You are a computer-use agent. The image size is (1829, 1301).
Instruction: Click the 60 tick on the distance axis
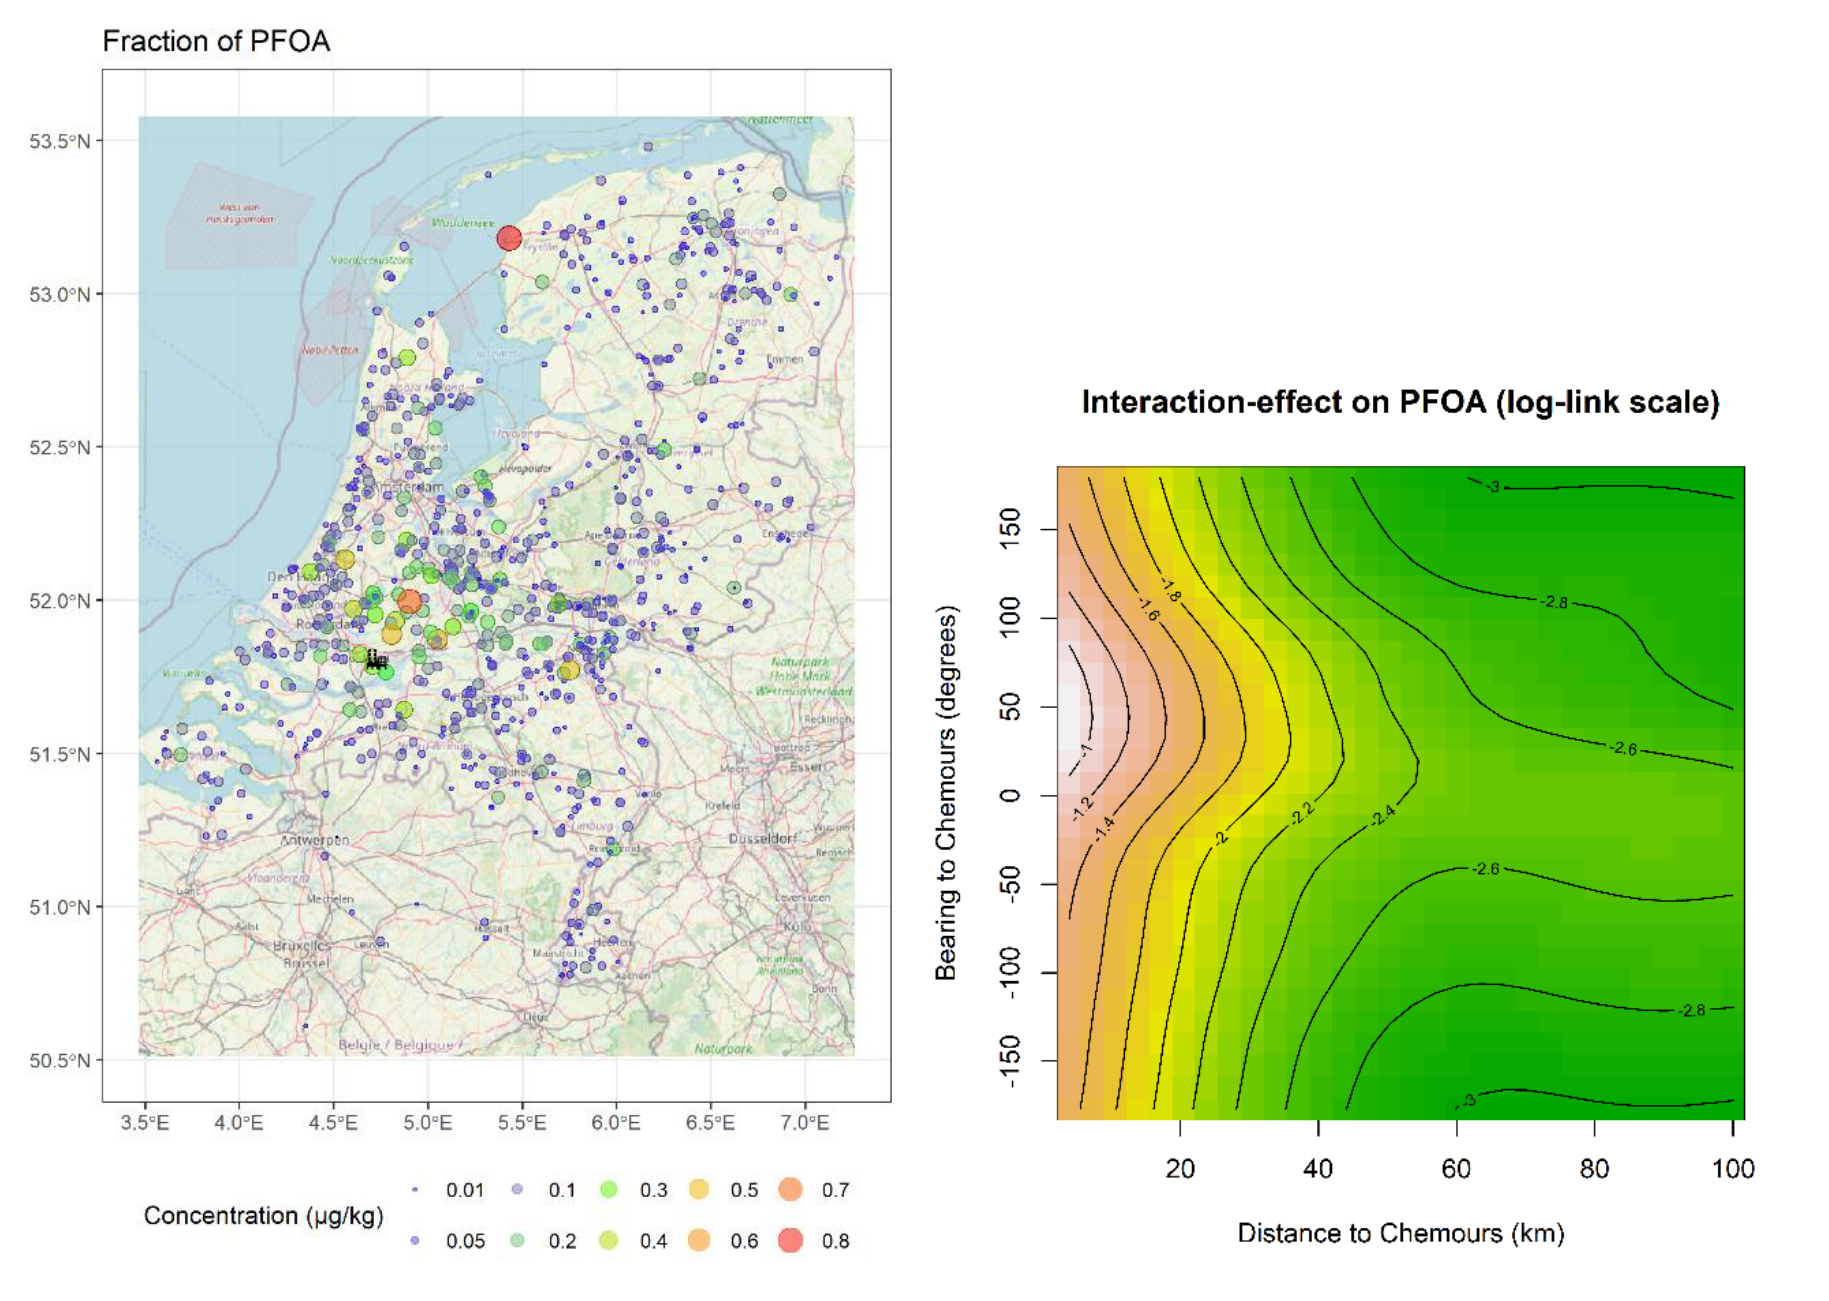[x=1456, y=1168]
